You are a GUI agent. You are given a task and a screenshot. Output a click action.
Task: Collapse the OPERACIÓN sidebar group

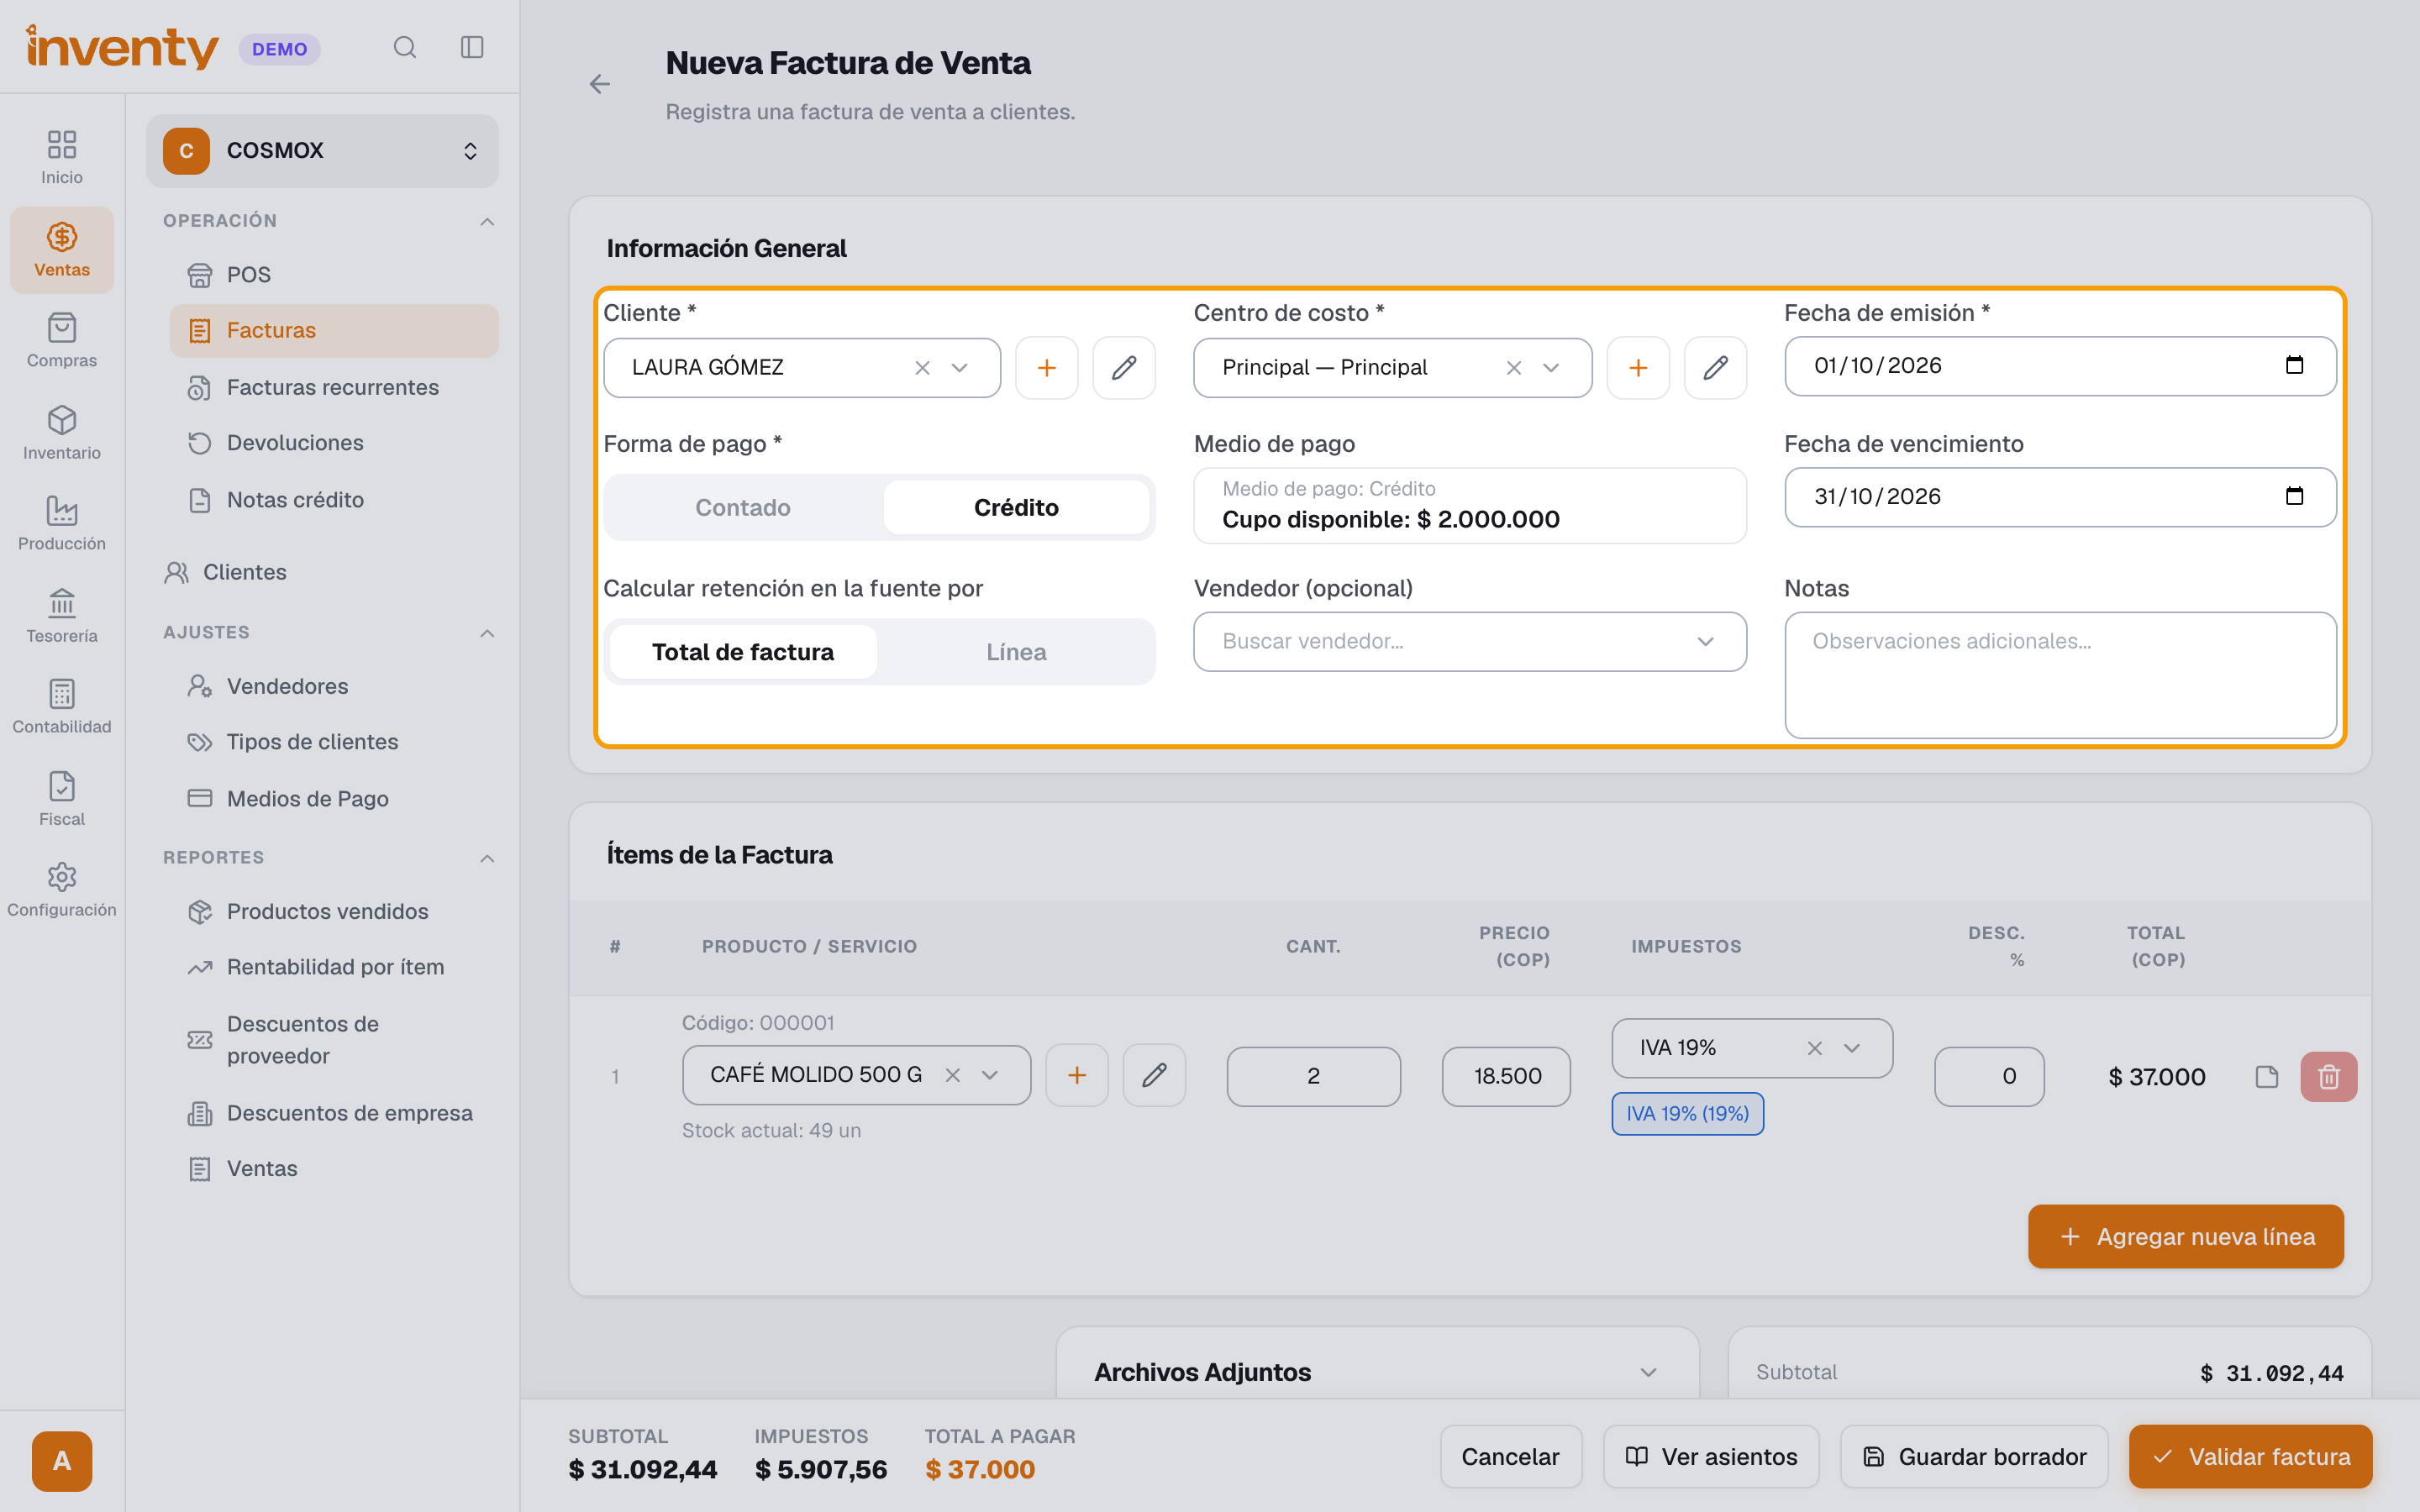point(487,221)
